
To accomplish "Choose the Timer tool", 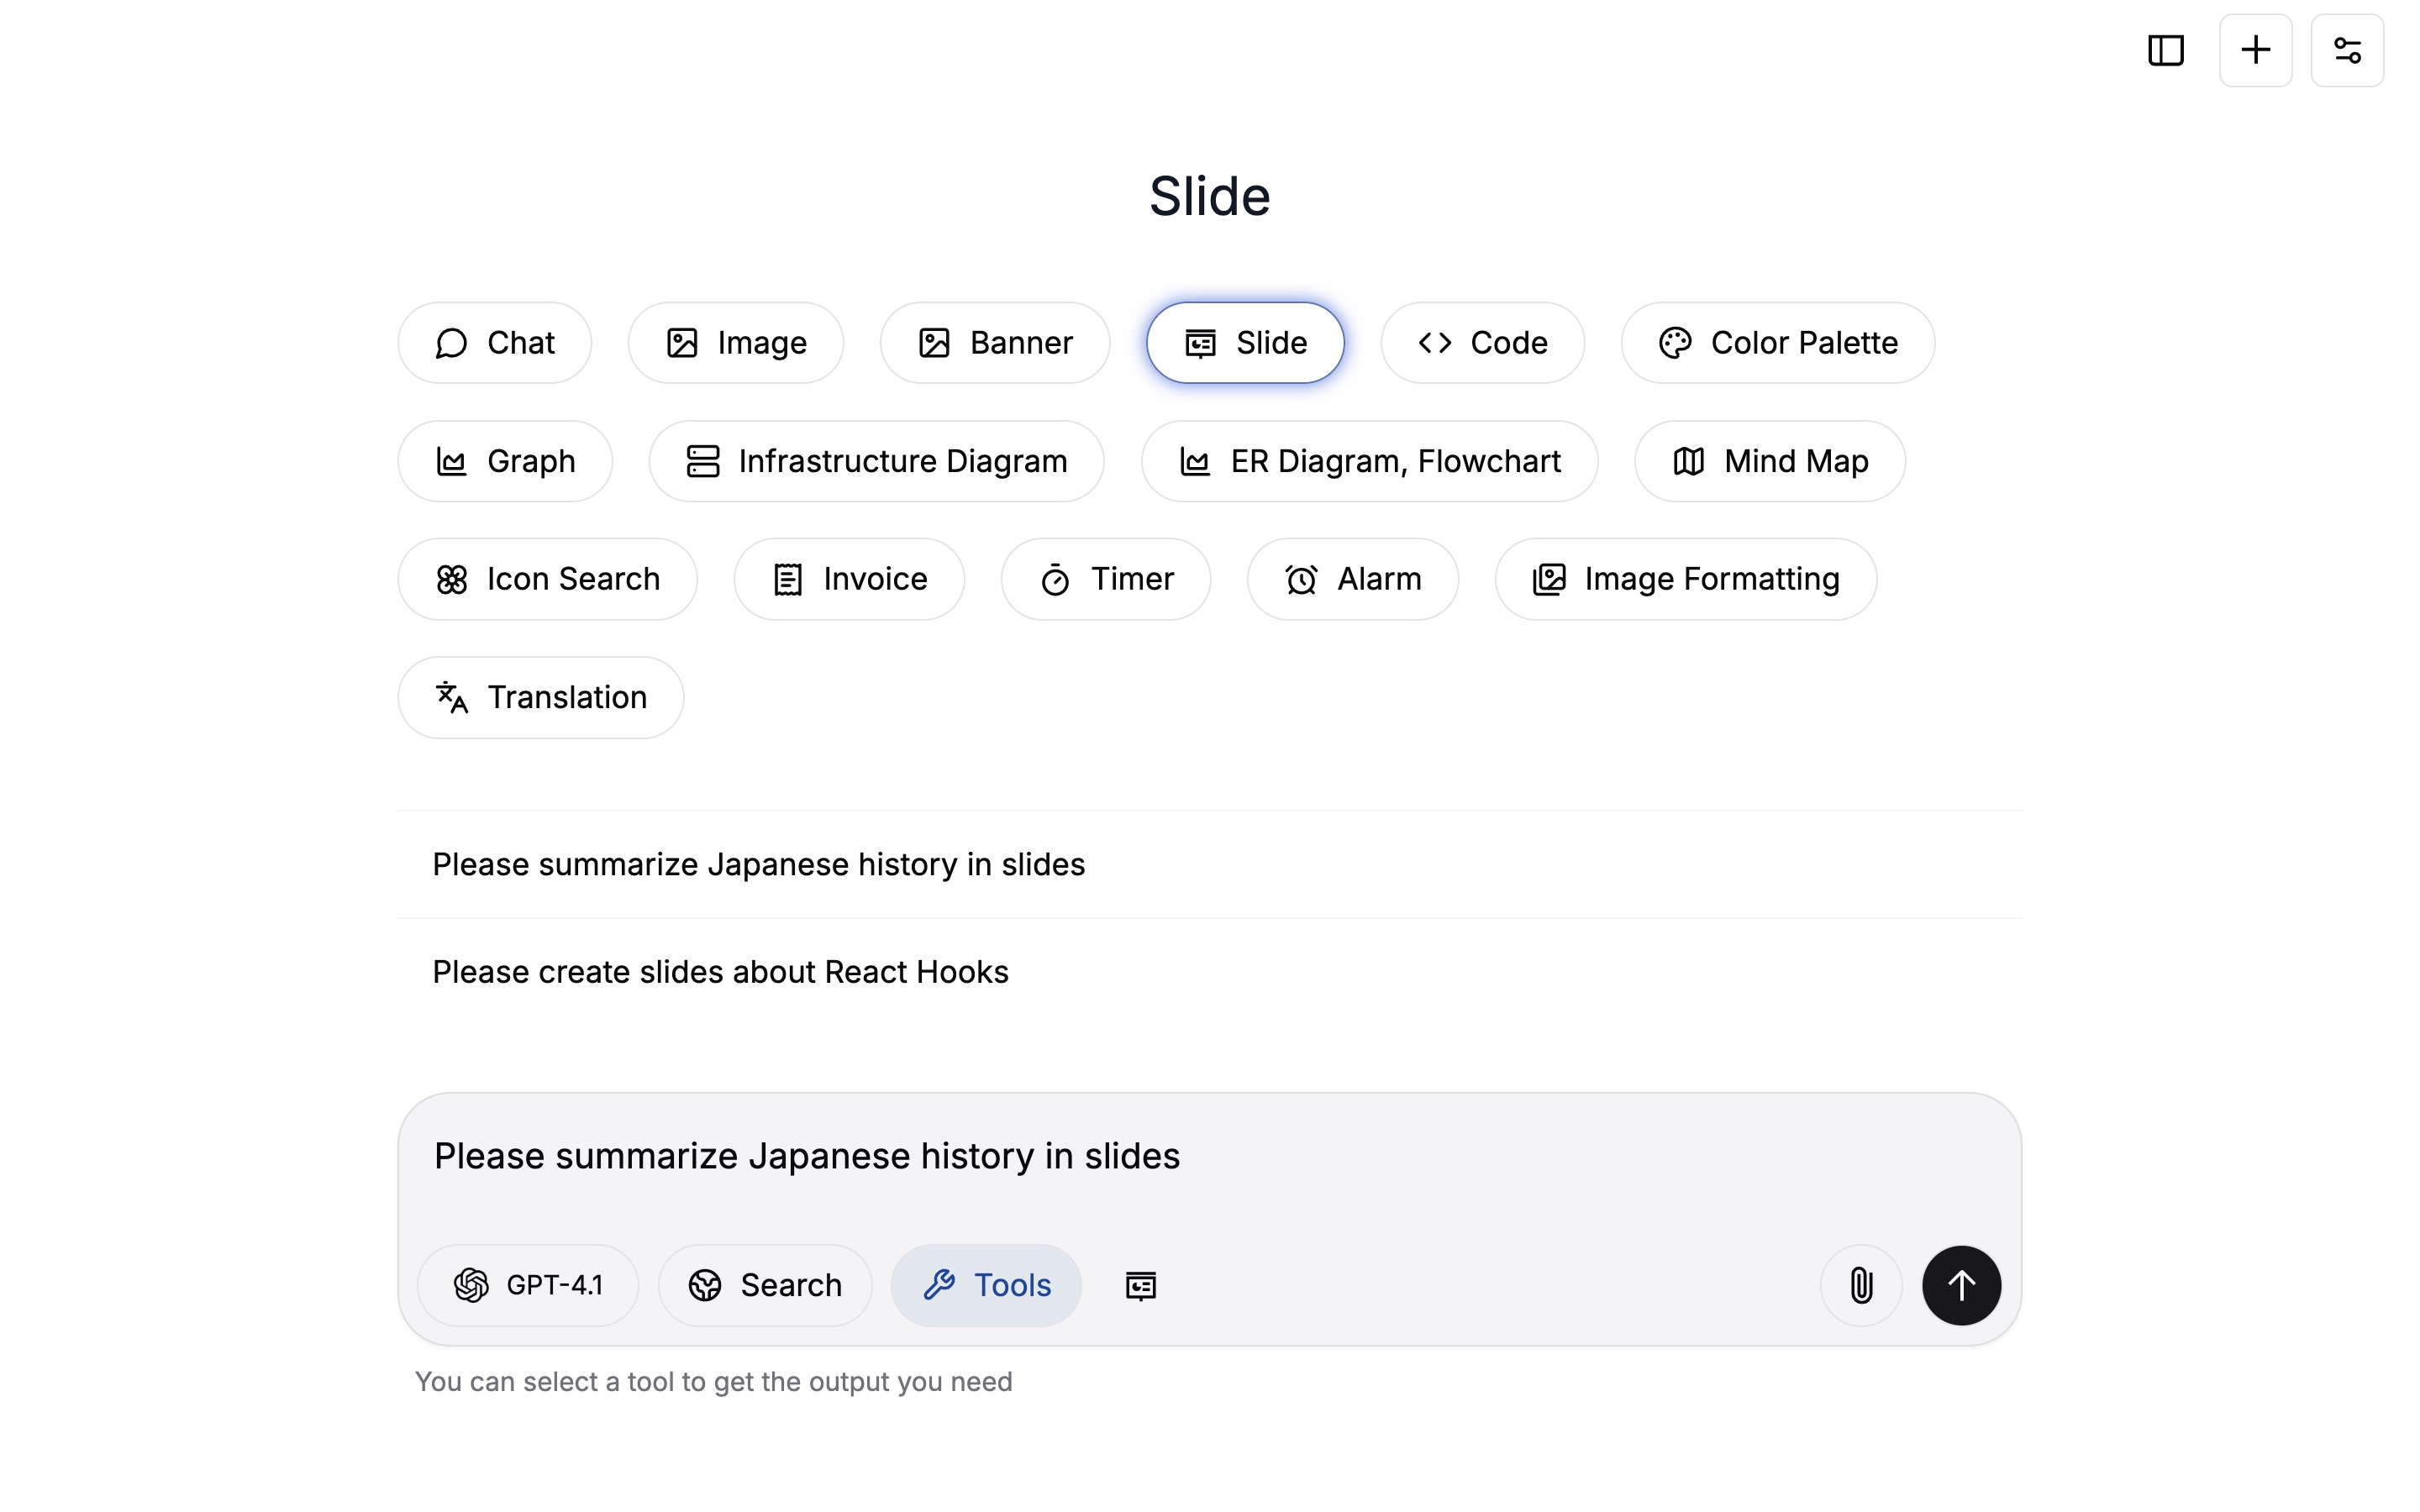I will [1105, 579].
